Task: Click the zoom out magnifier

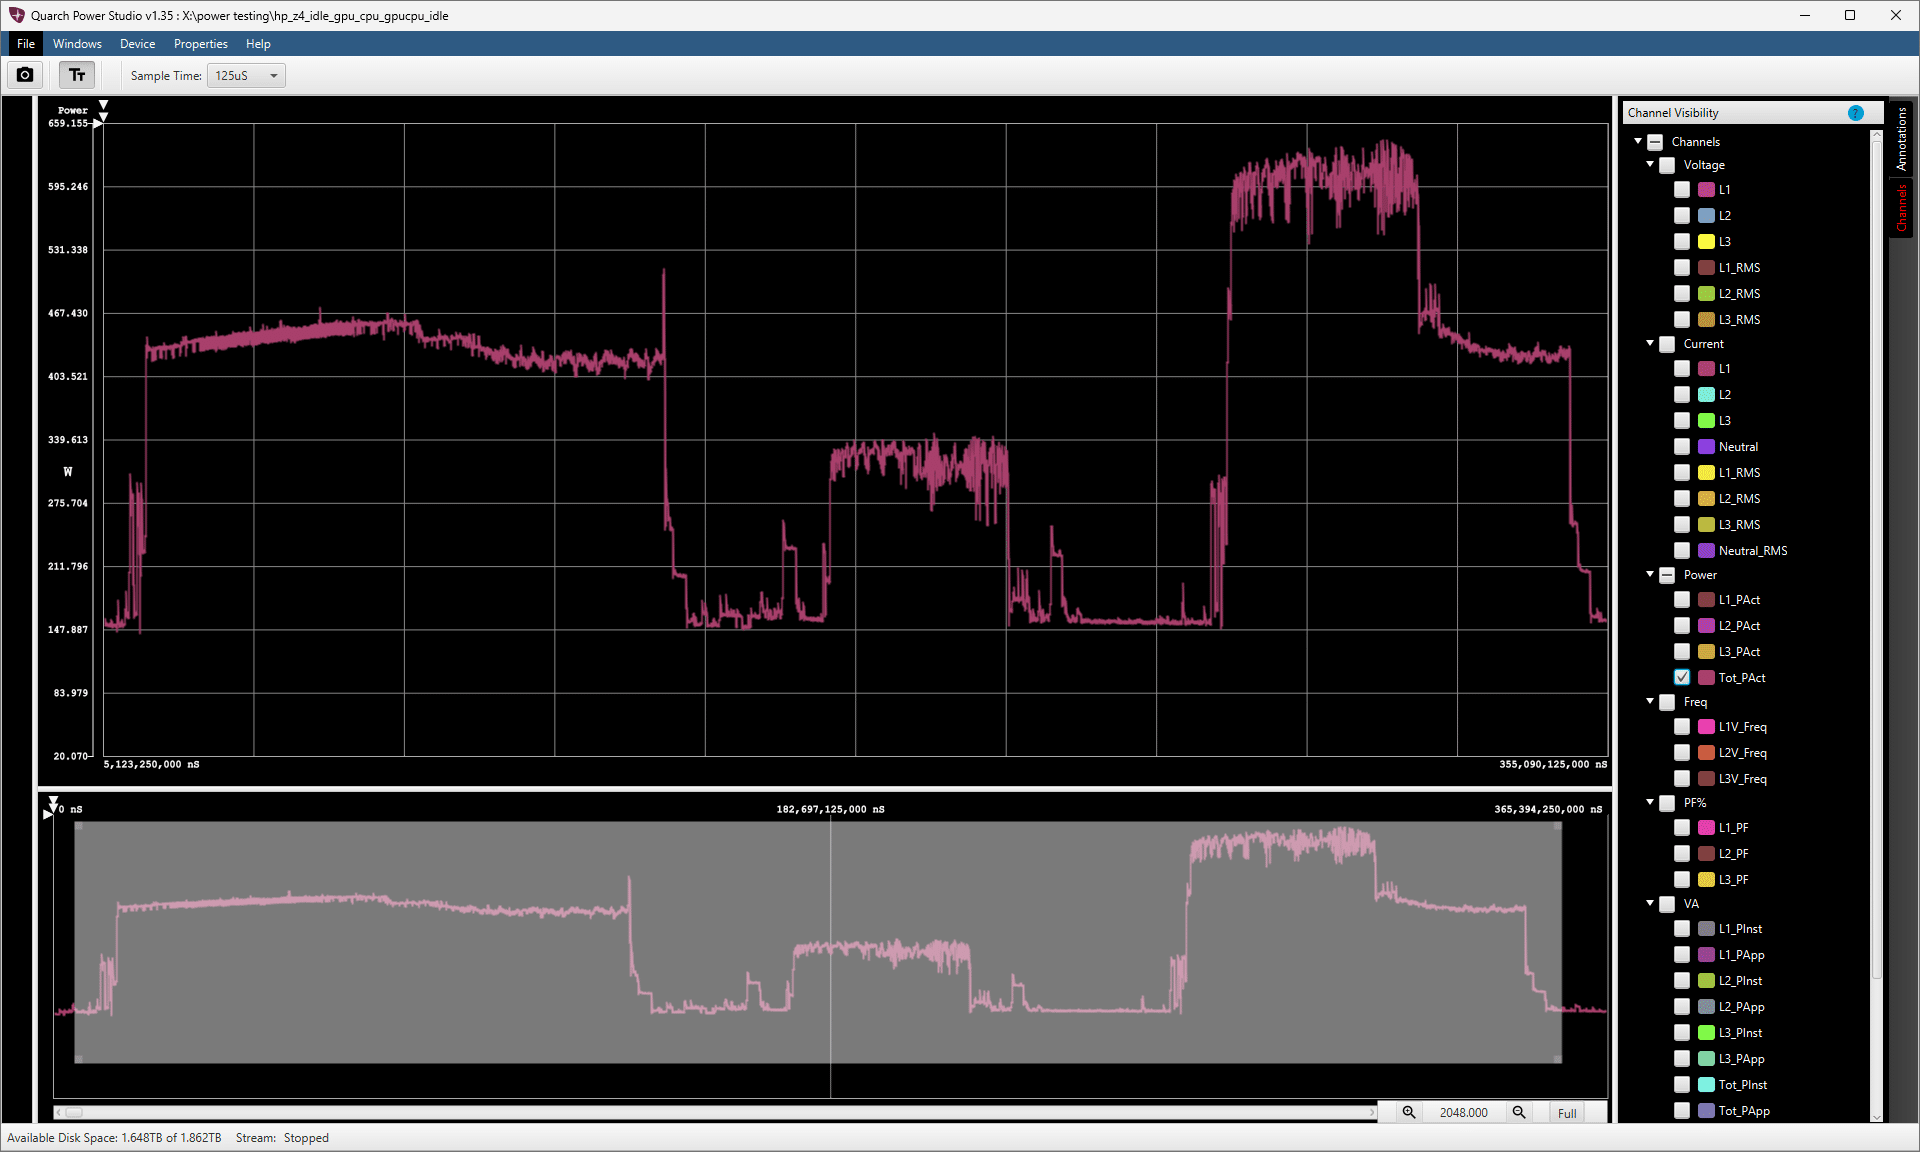Action: pyautogui.click(x=1518, y=1112)
